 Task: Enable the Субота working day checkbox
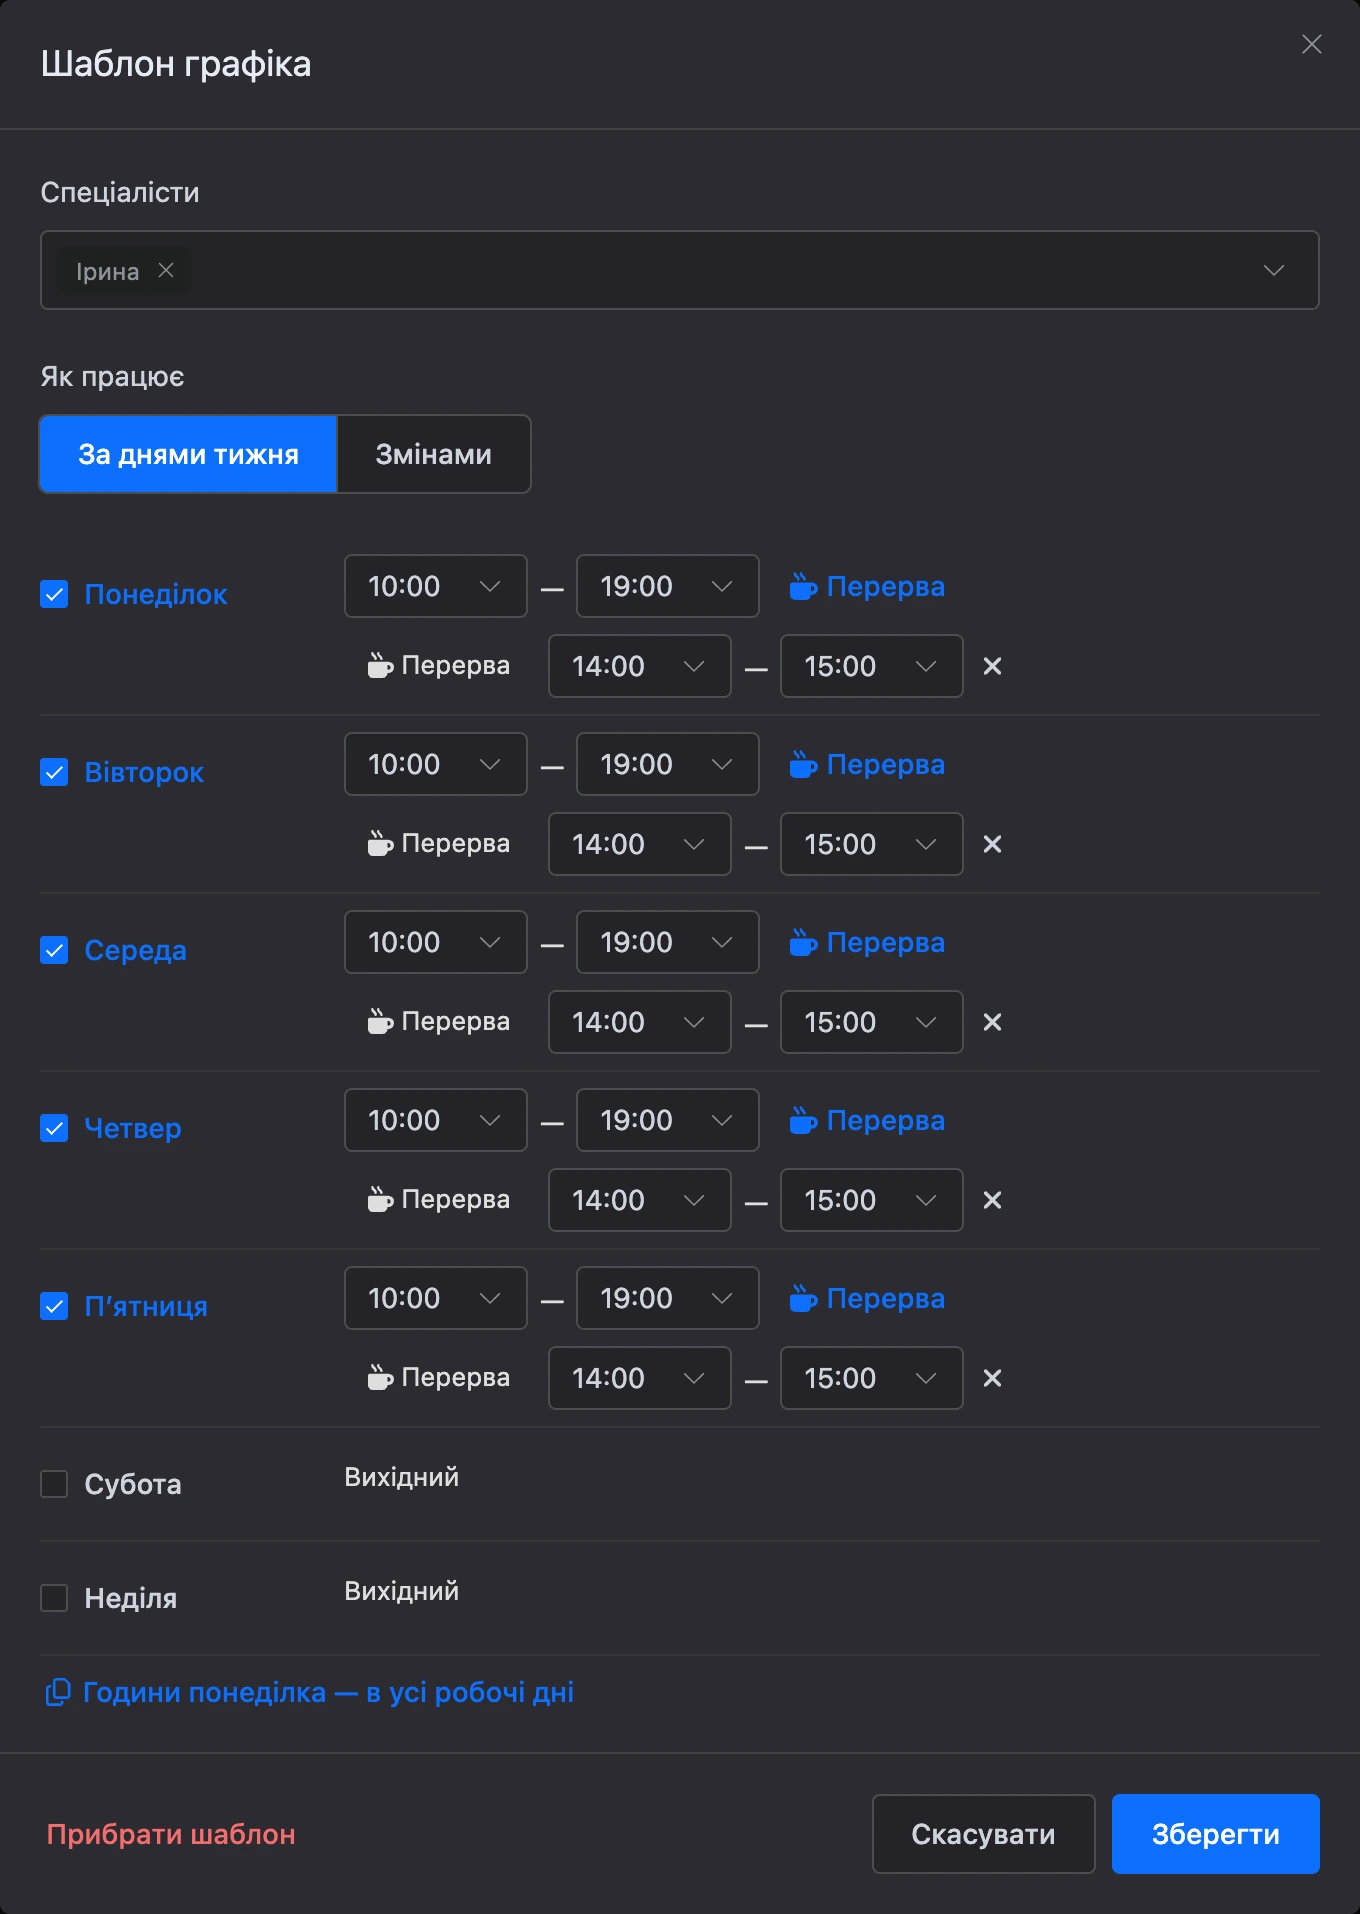click(54, 1484)
